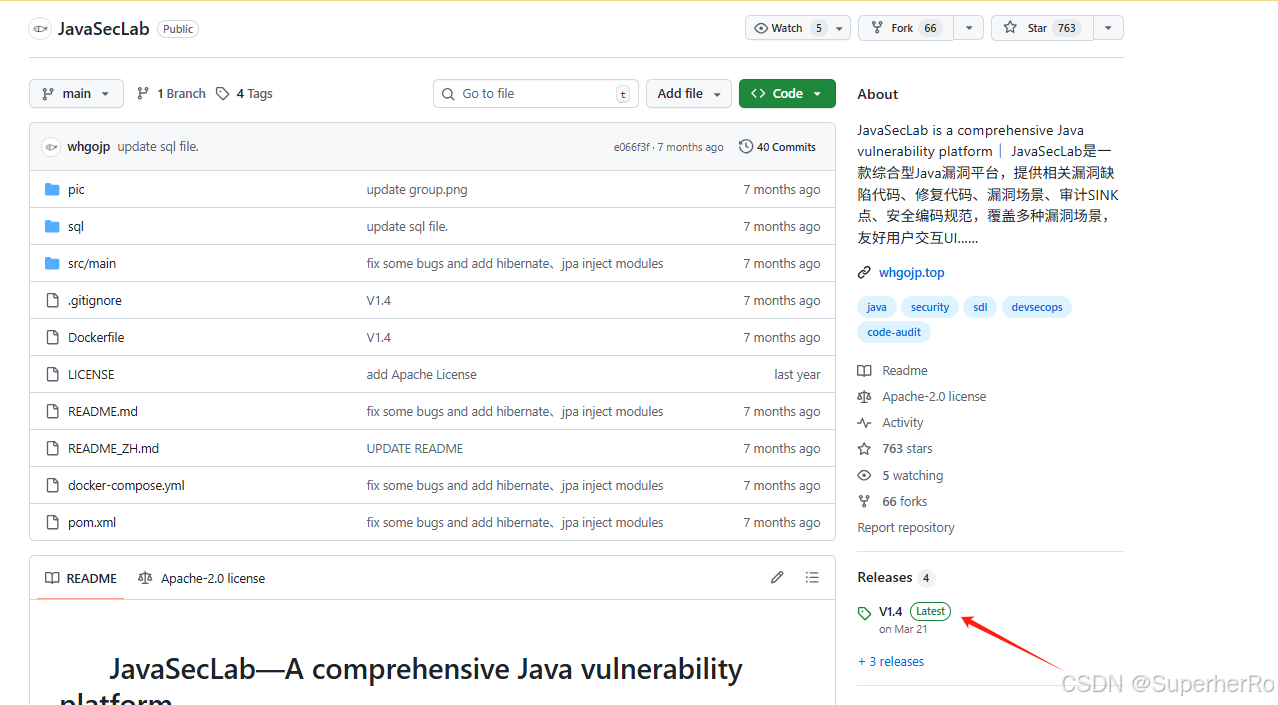Click the whgojp author name
This screenshot has width=1278, height=705.
point(89,147)
